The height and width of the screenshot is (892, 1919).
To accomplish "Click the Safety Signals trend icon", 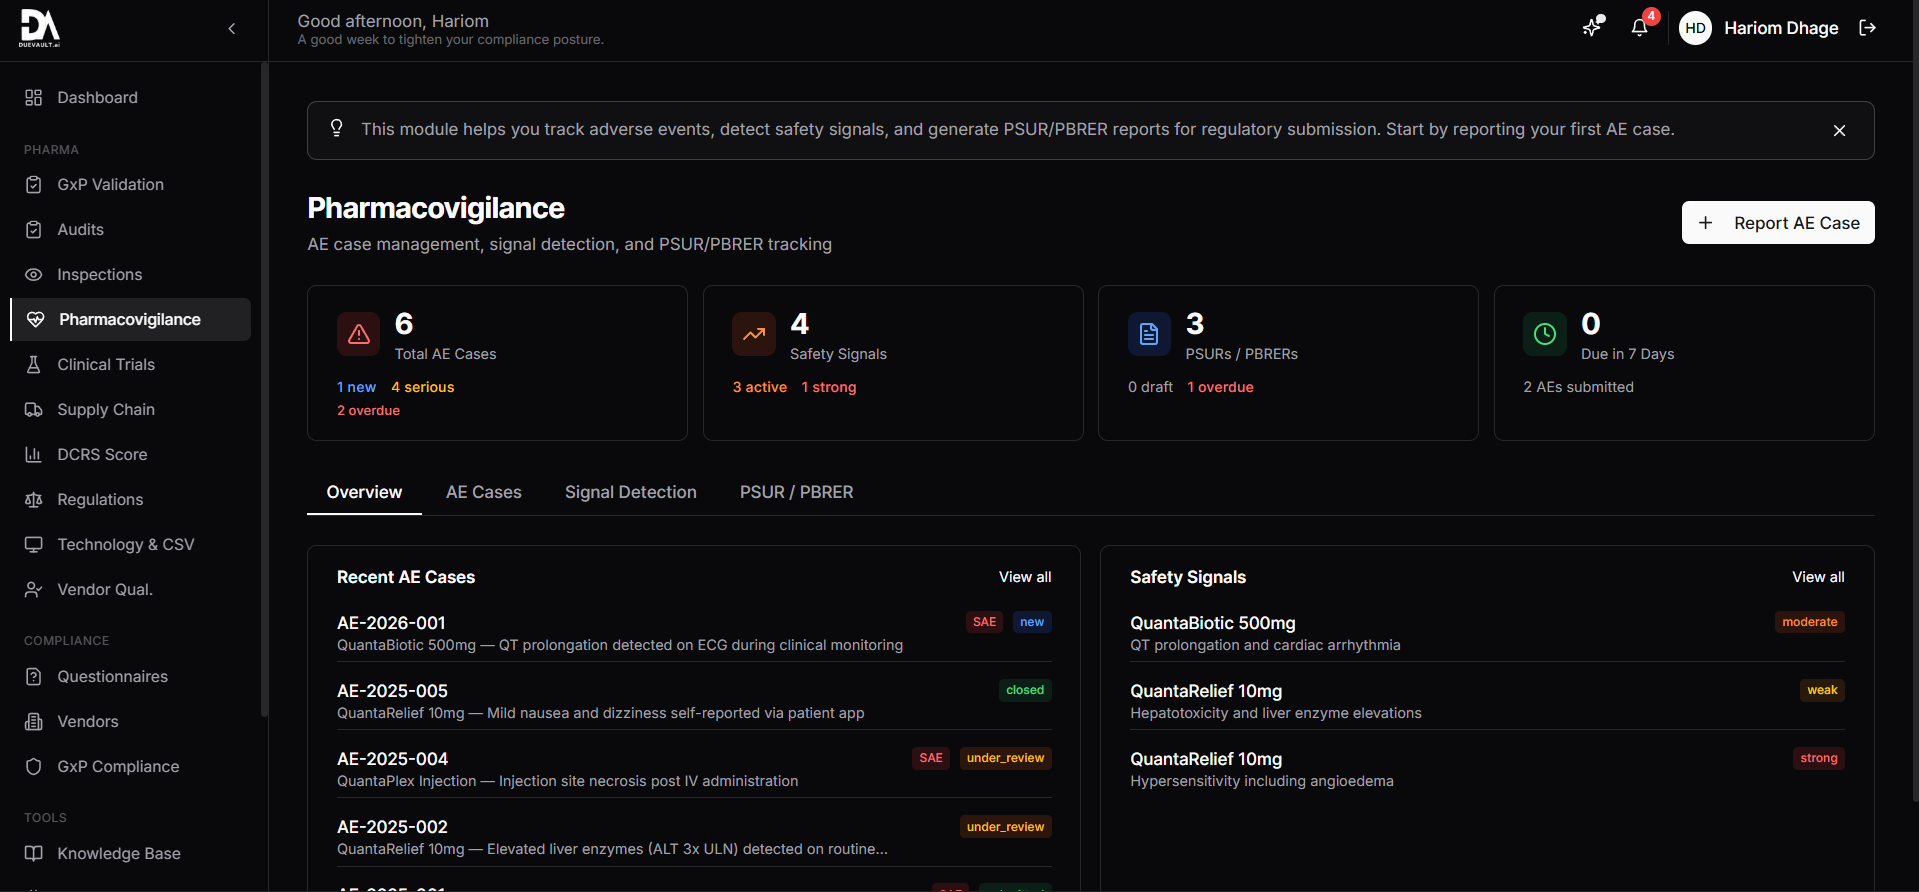I will click(x=754, y=335).
